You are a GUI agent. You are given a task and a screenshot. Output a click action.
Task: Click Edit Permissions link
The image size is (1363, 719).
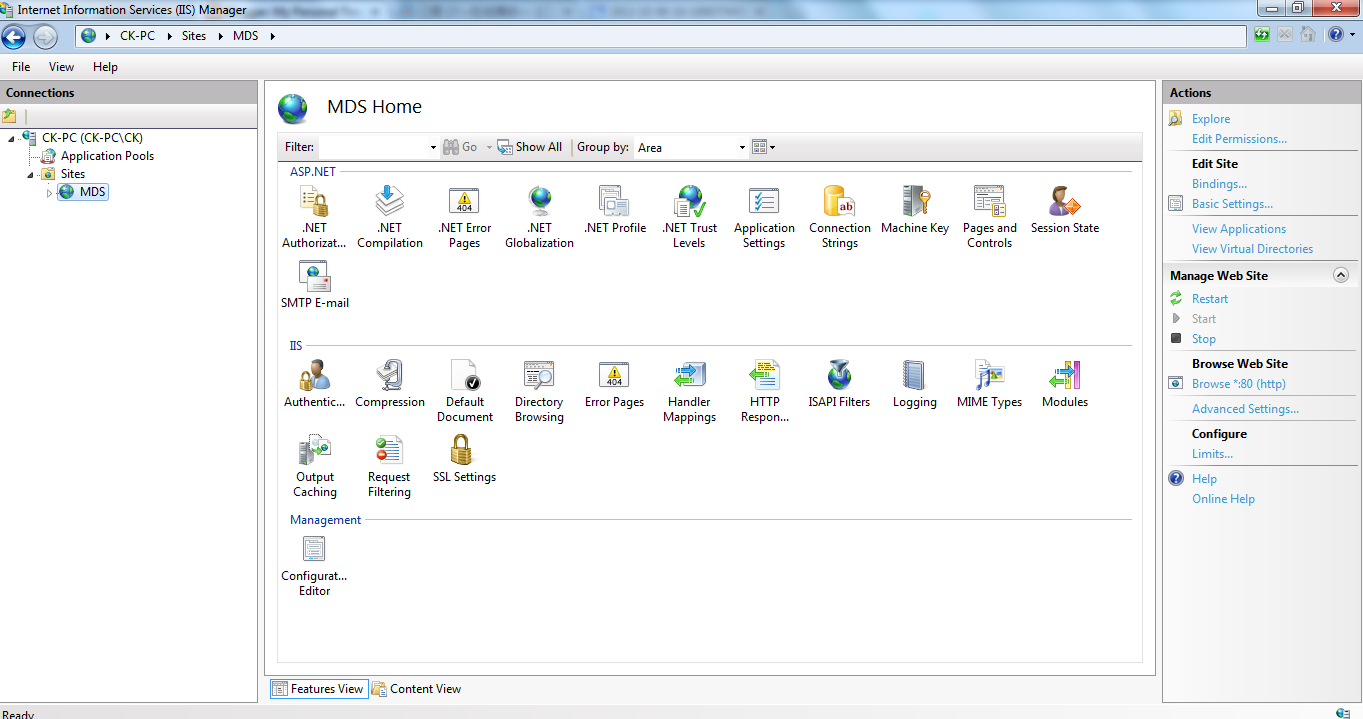tap(1239, 139)
